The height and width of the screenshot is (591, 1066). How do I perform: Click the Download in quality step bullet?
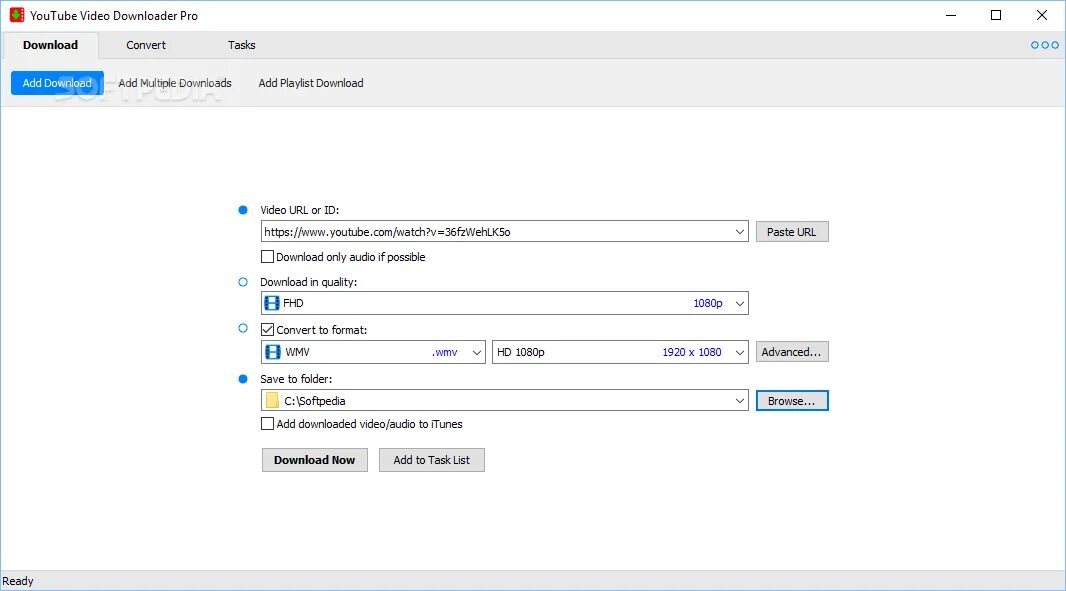(242, 282)
